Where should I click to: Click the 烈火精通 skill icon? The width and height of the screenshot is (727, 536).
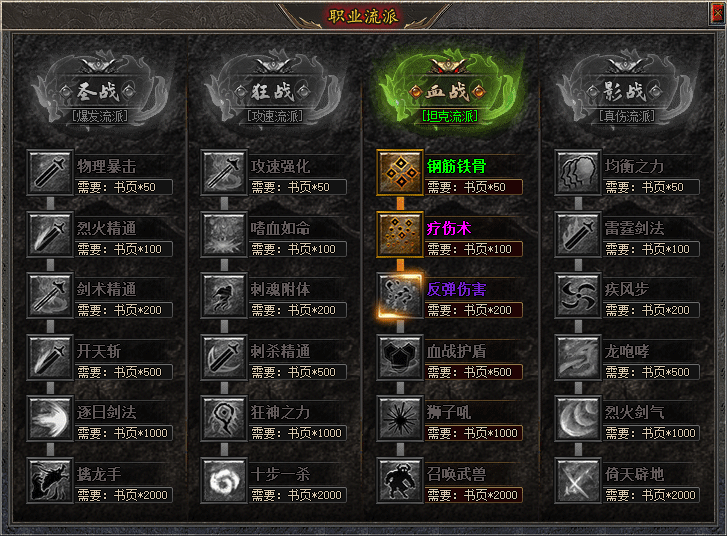tap(50, 234)
